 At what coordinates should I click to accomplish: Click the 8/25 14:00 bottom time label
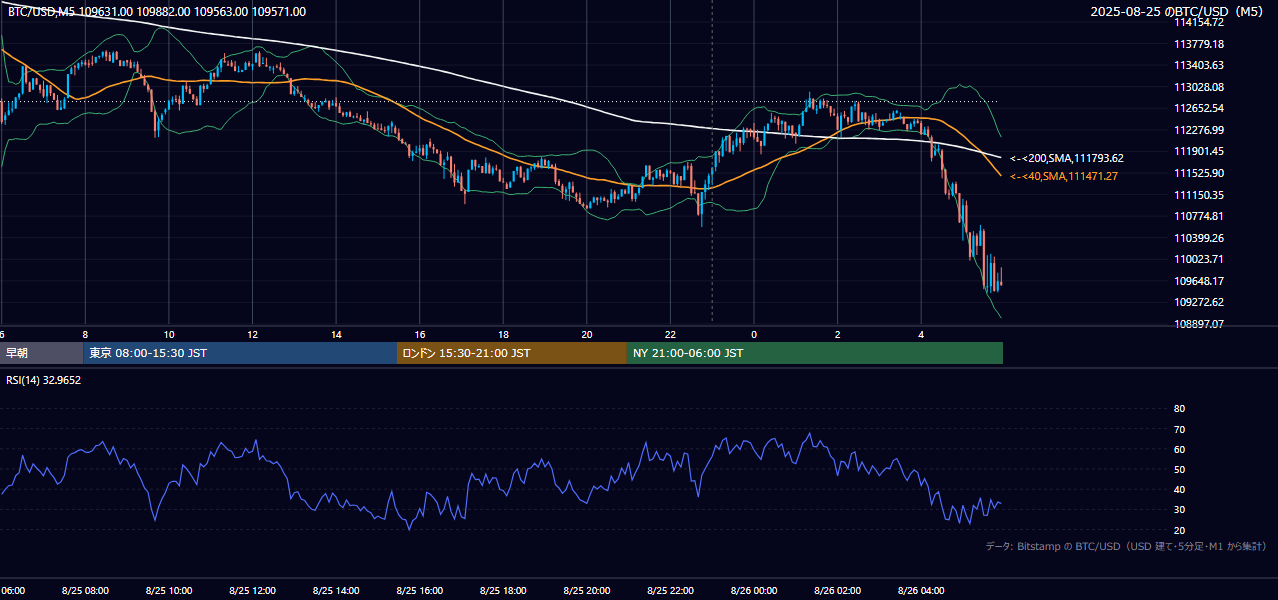[336, 591]
